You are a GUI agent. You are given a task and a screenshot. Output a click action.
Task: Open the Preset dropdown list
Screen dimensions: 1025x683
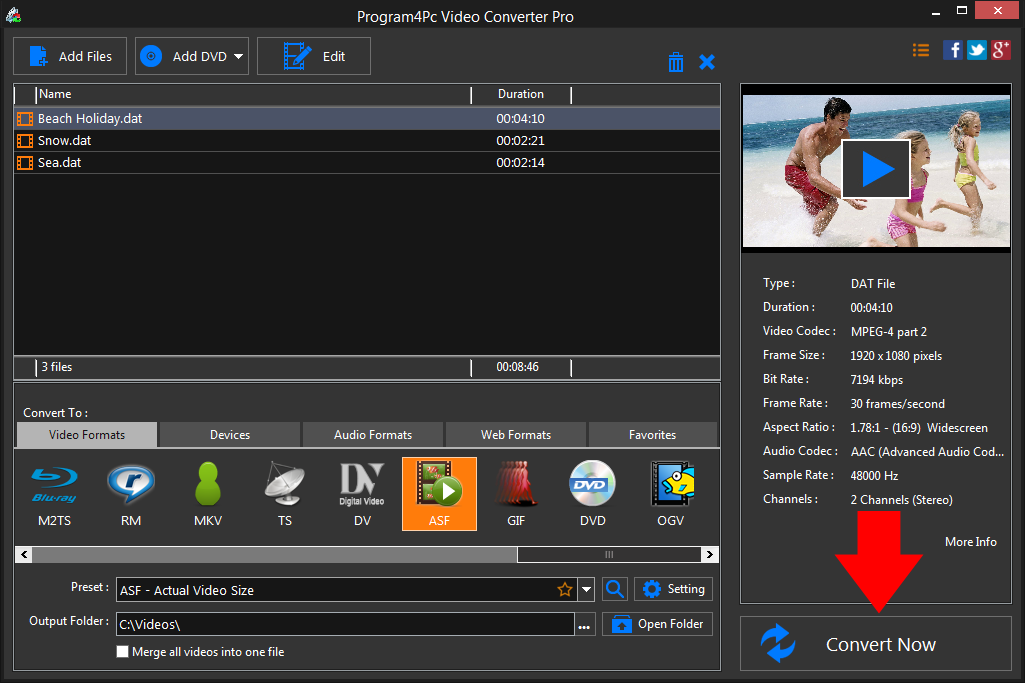[587, 590]
